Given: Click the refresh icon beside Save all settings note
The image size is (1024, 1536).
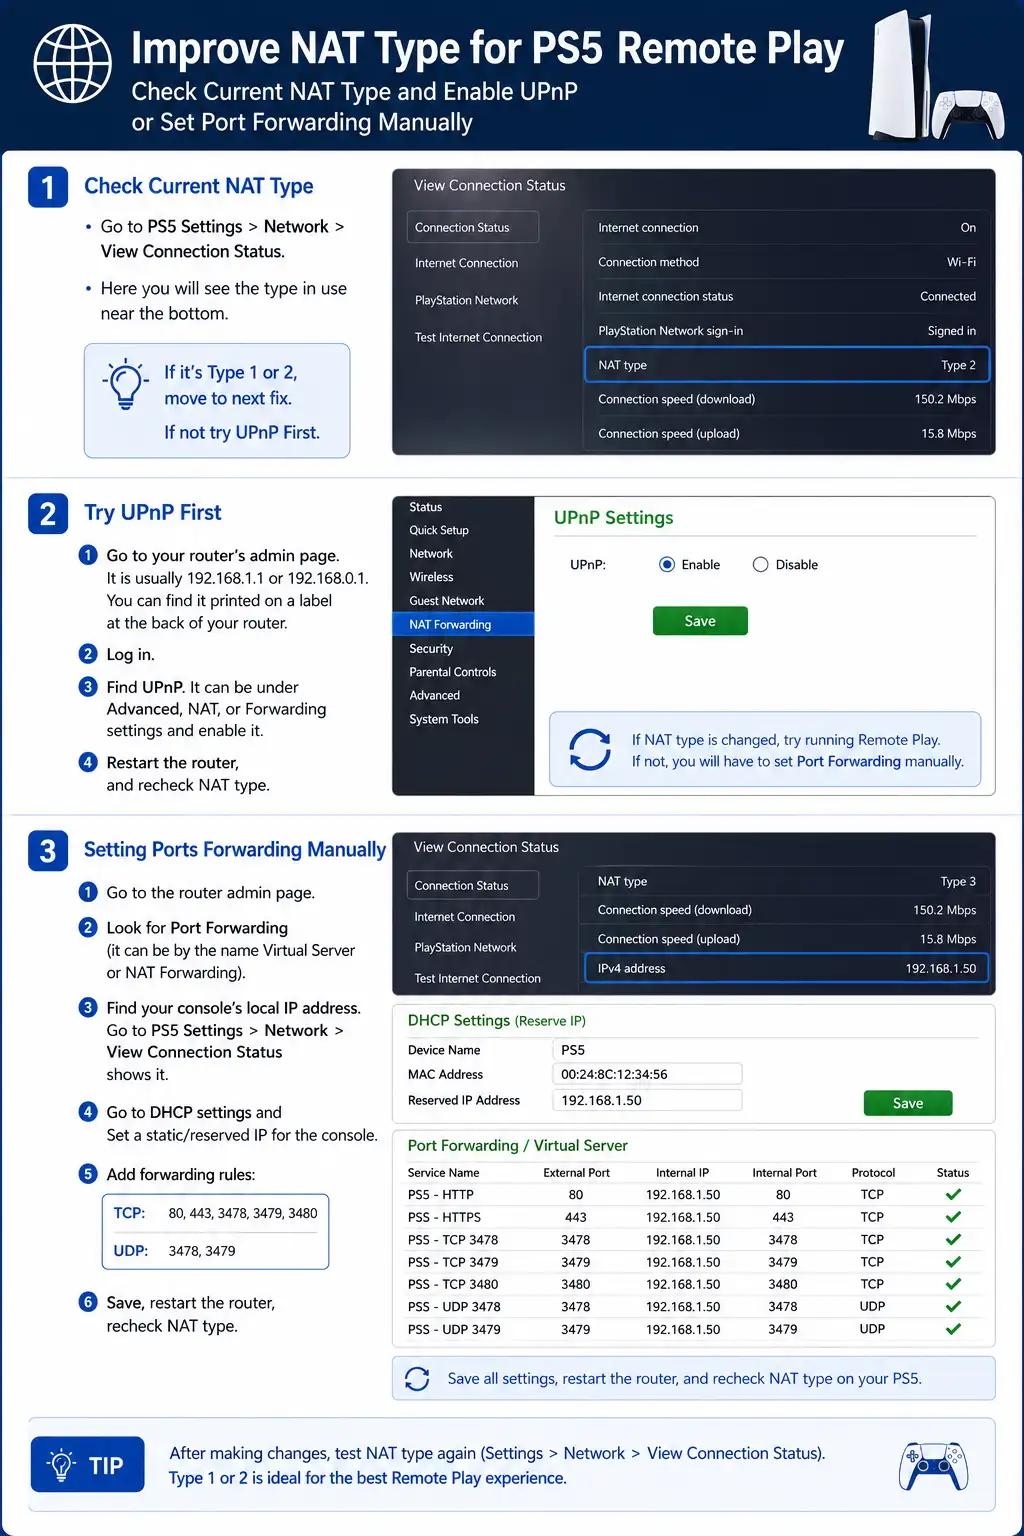Looking at the screenshot, I should (x=417, y=1379).
